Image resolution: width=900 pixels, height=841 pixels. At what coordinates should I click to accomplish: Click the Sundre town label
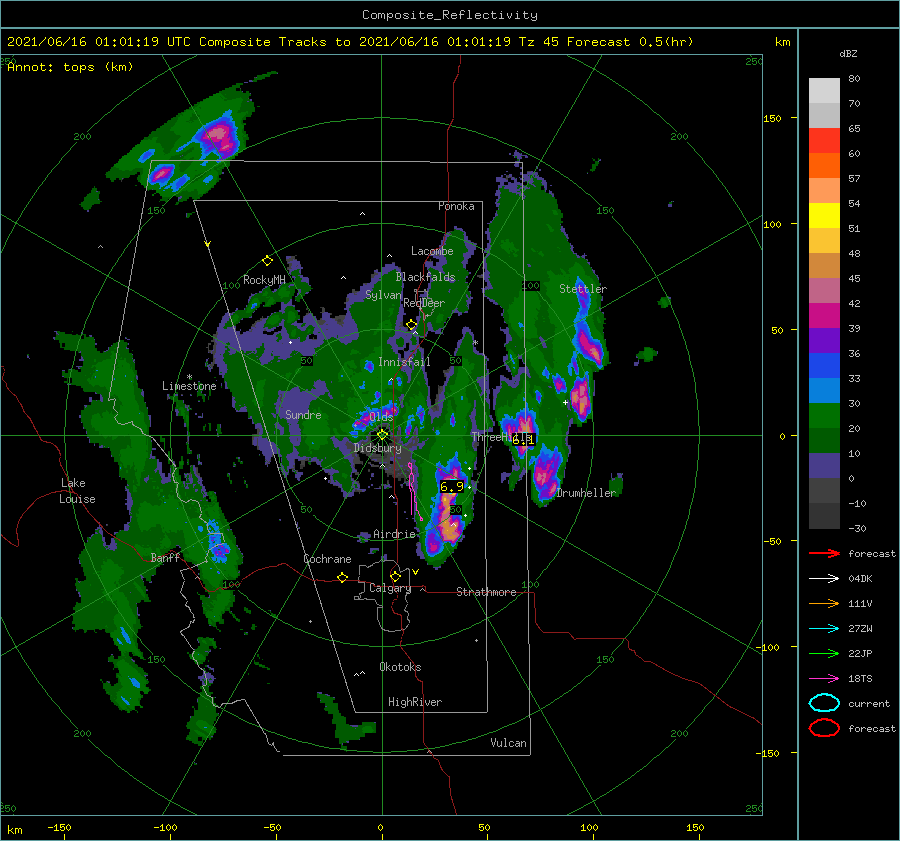point(303,415)
